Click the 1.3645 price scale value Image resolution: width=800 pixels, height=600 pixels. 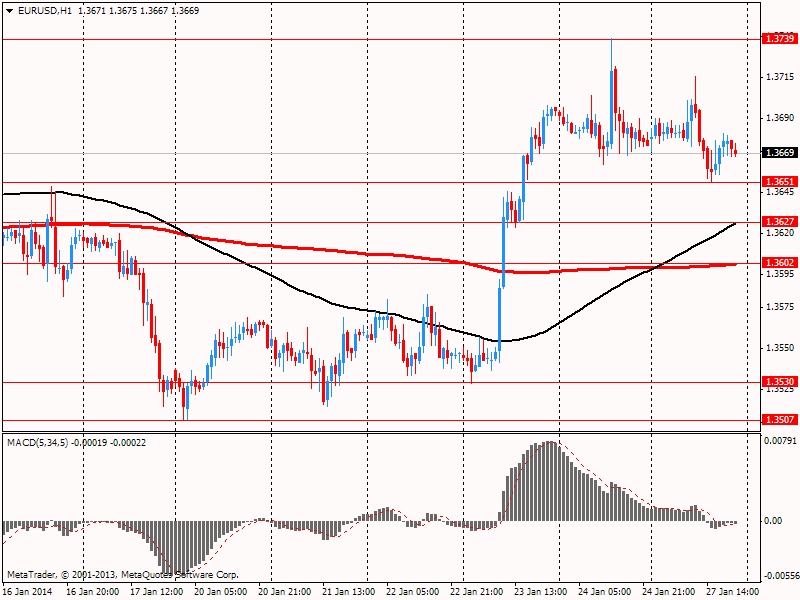pos(781,191)
